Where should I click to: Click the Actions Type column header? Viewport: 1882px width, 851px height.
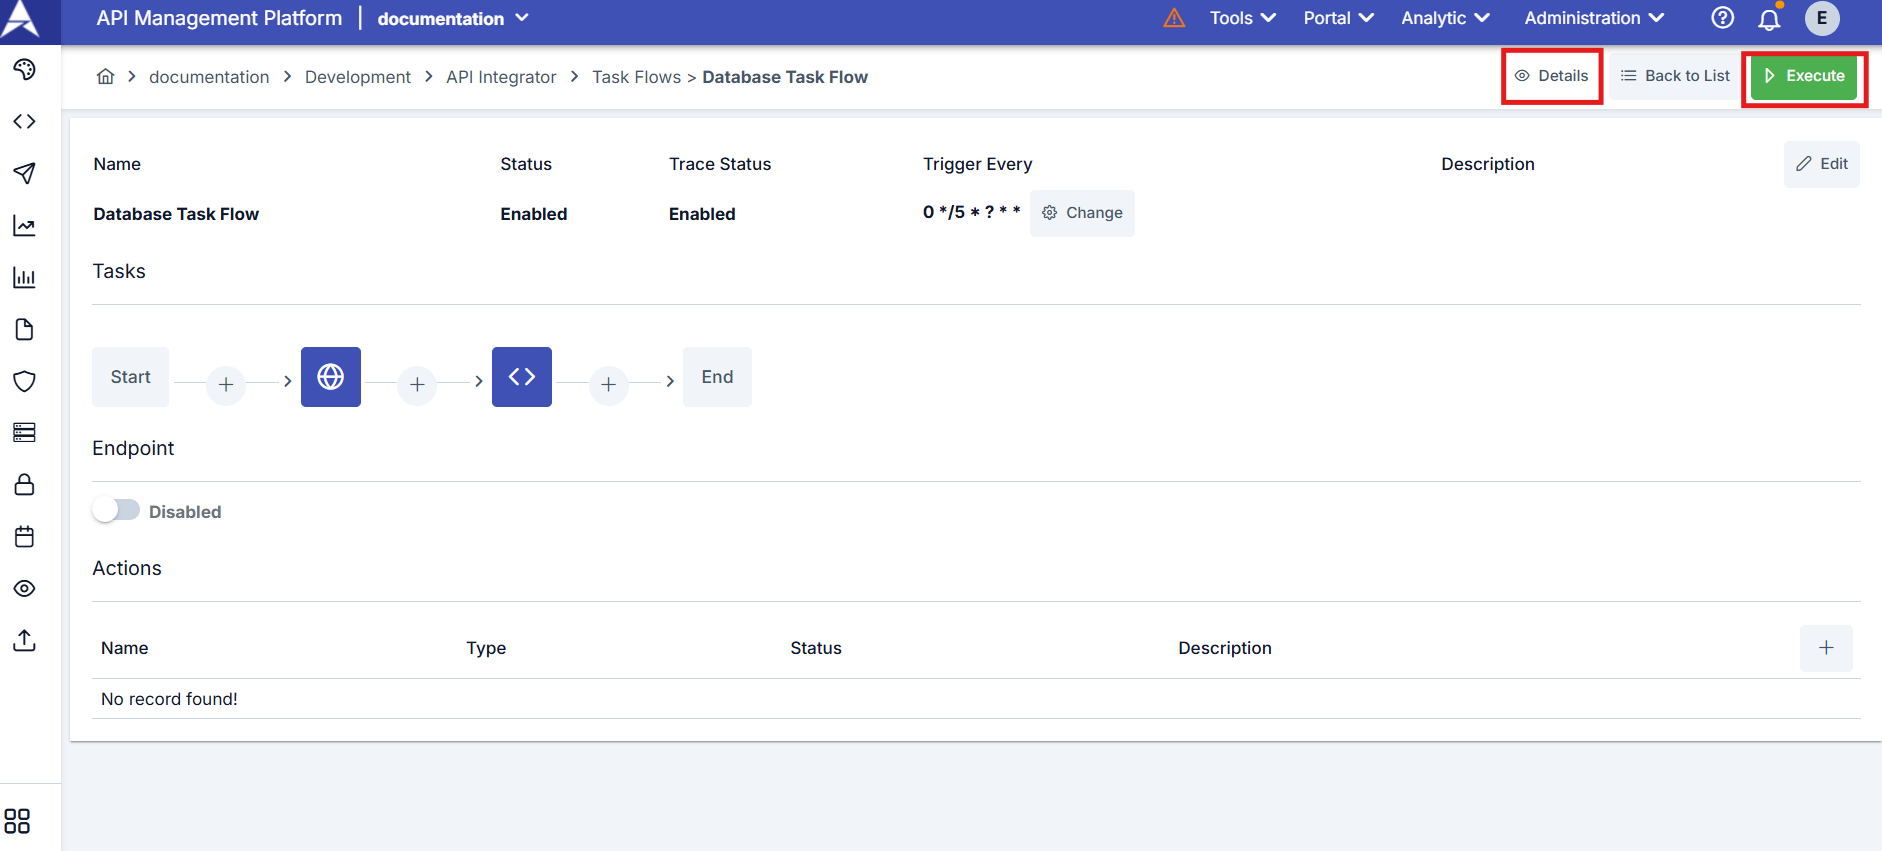(x=486, y=648)
